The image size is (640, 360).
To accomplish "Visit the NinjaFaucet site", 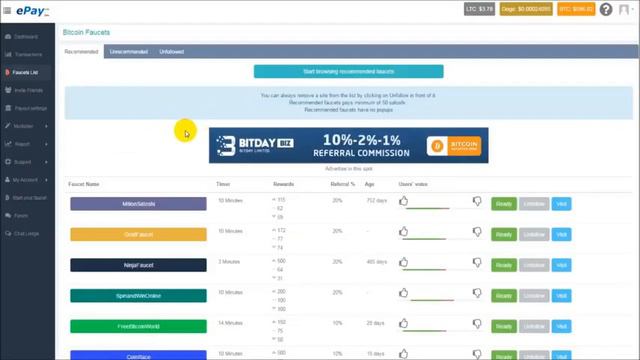I will click(x=562, y=265).
